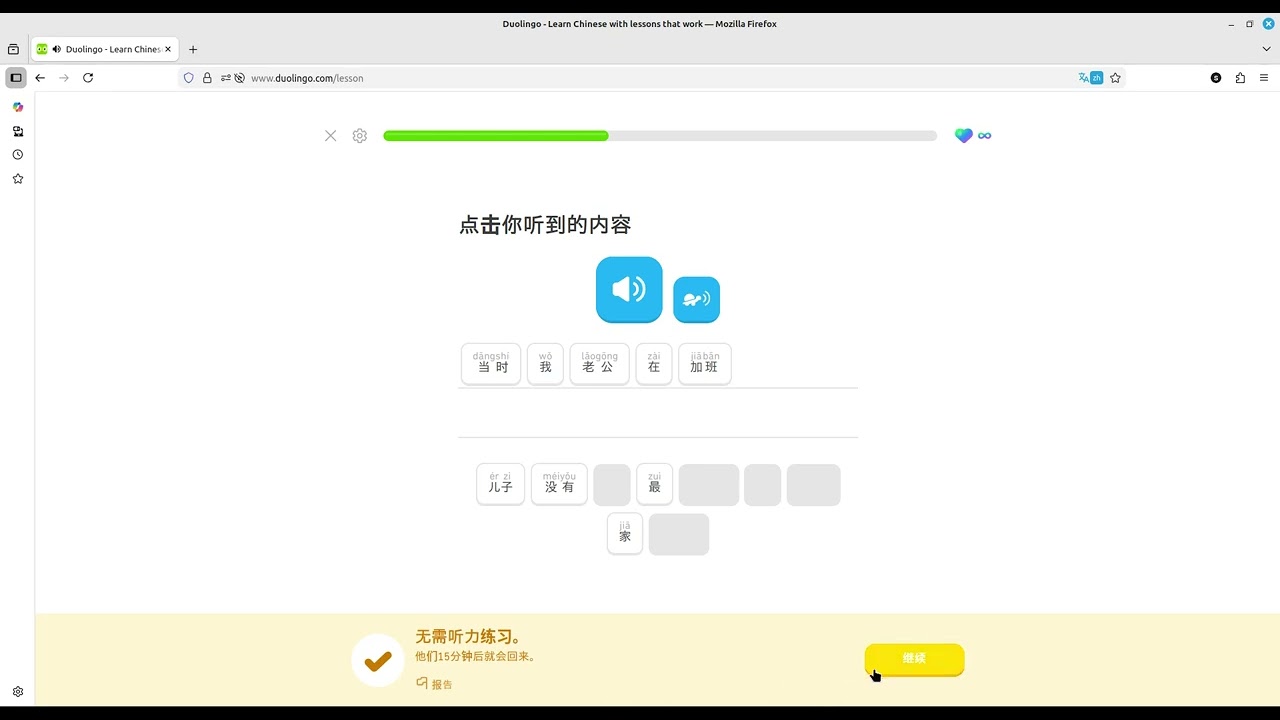Play the audio with the speaker button

click(629, 289)
